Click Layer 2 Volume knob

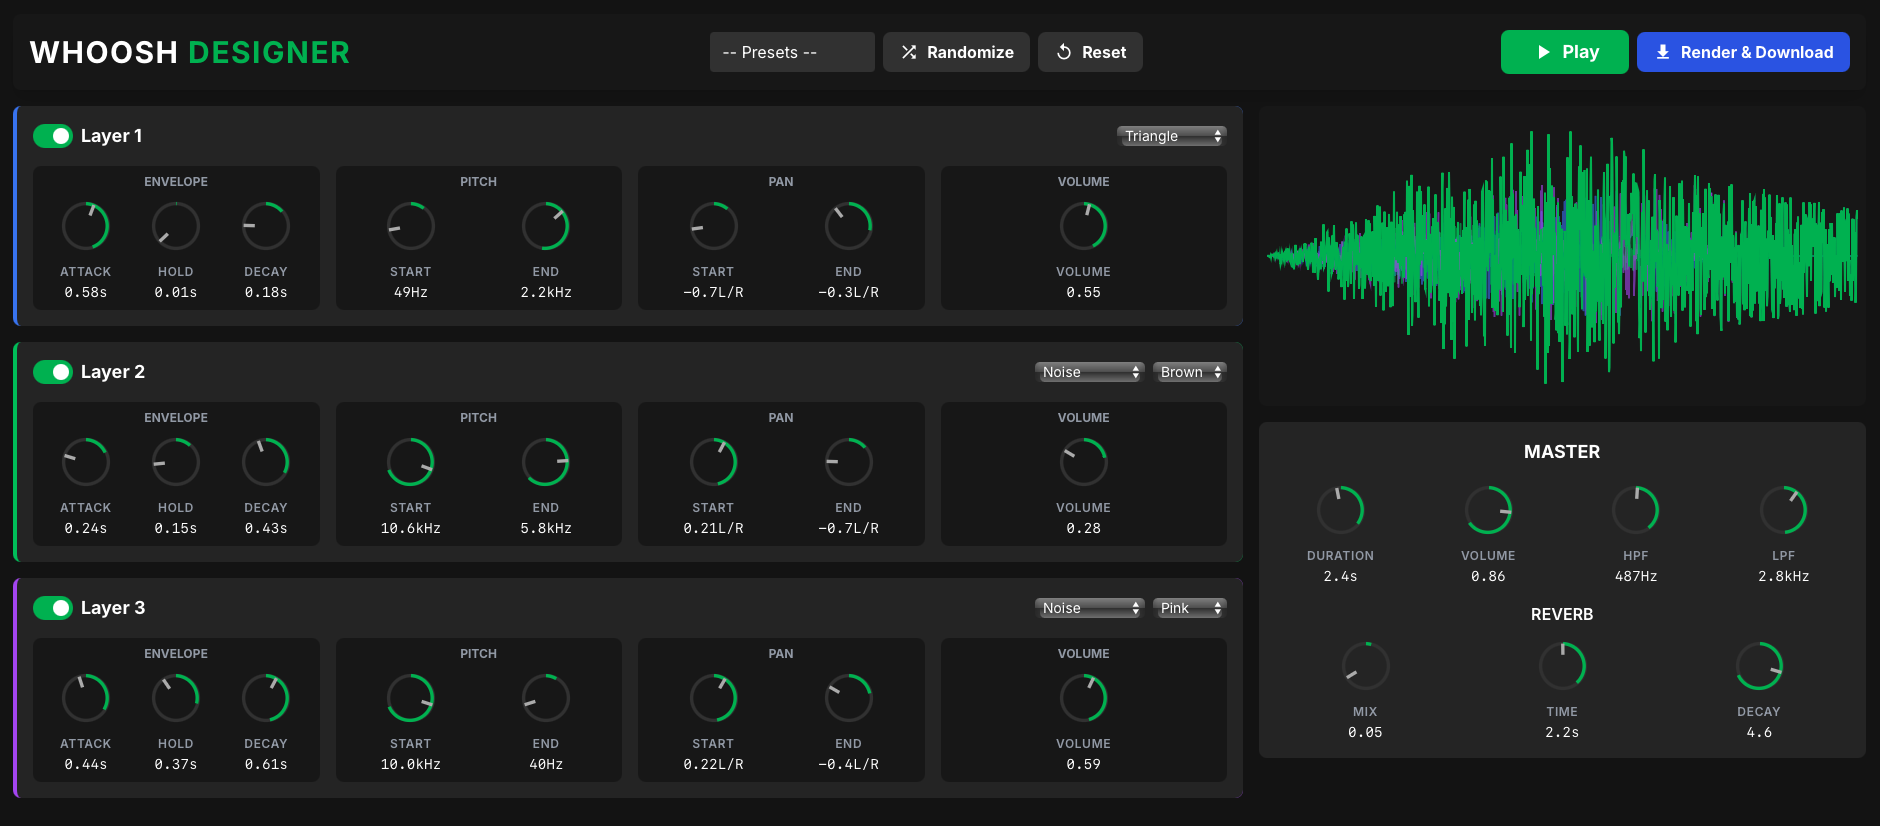click(1084, 462)
